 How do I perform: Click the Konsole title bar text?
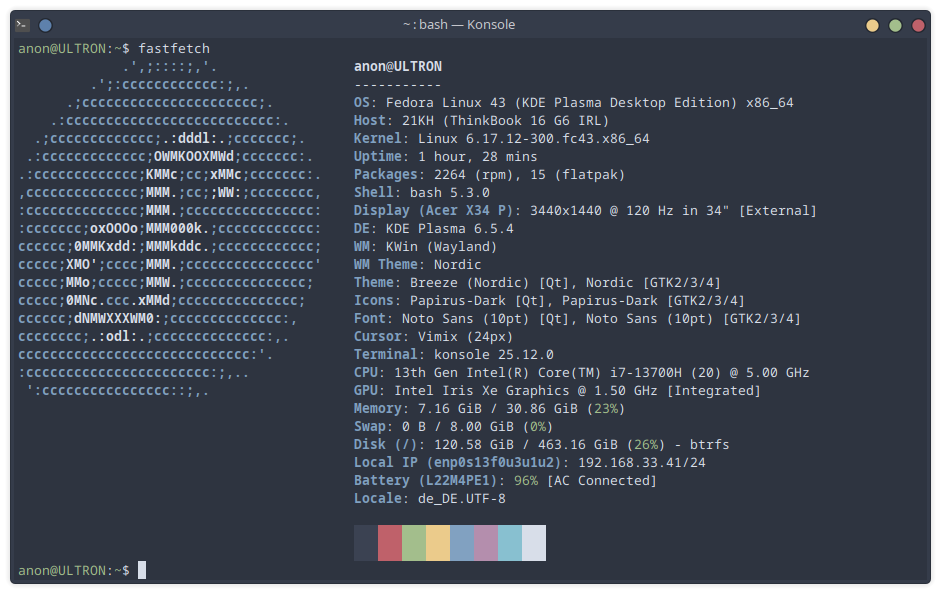coord(459,25)
